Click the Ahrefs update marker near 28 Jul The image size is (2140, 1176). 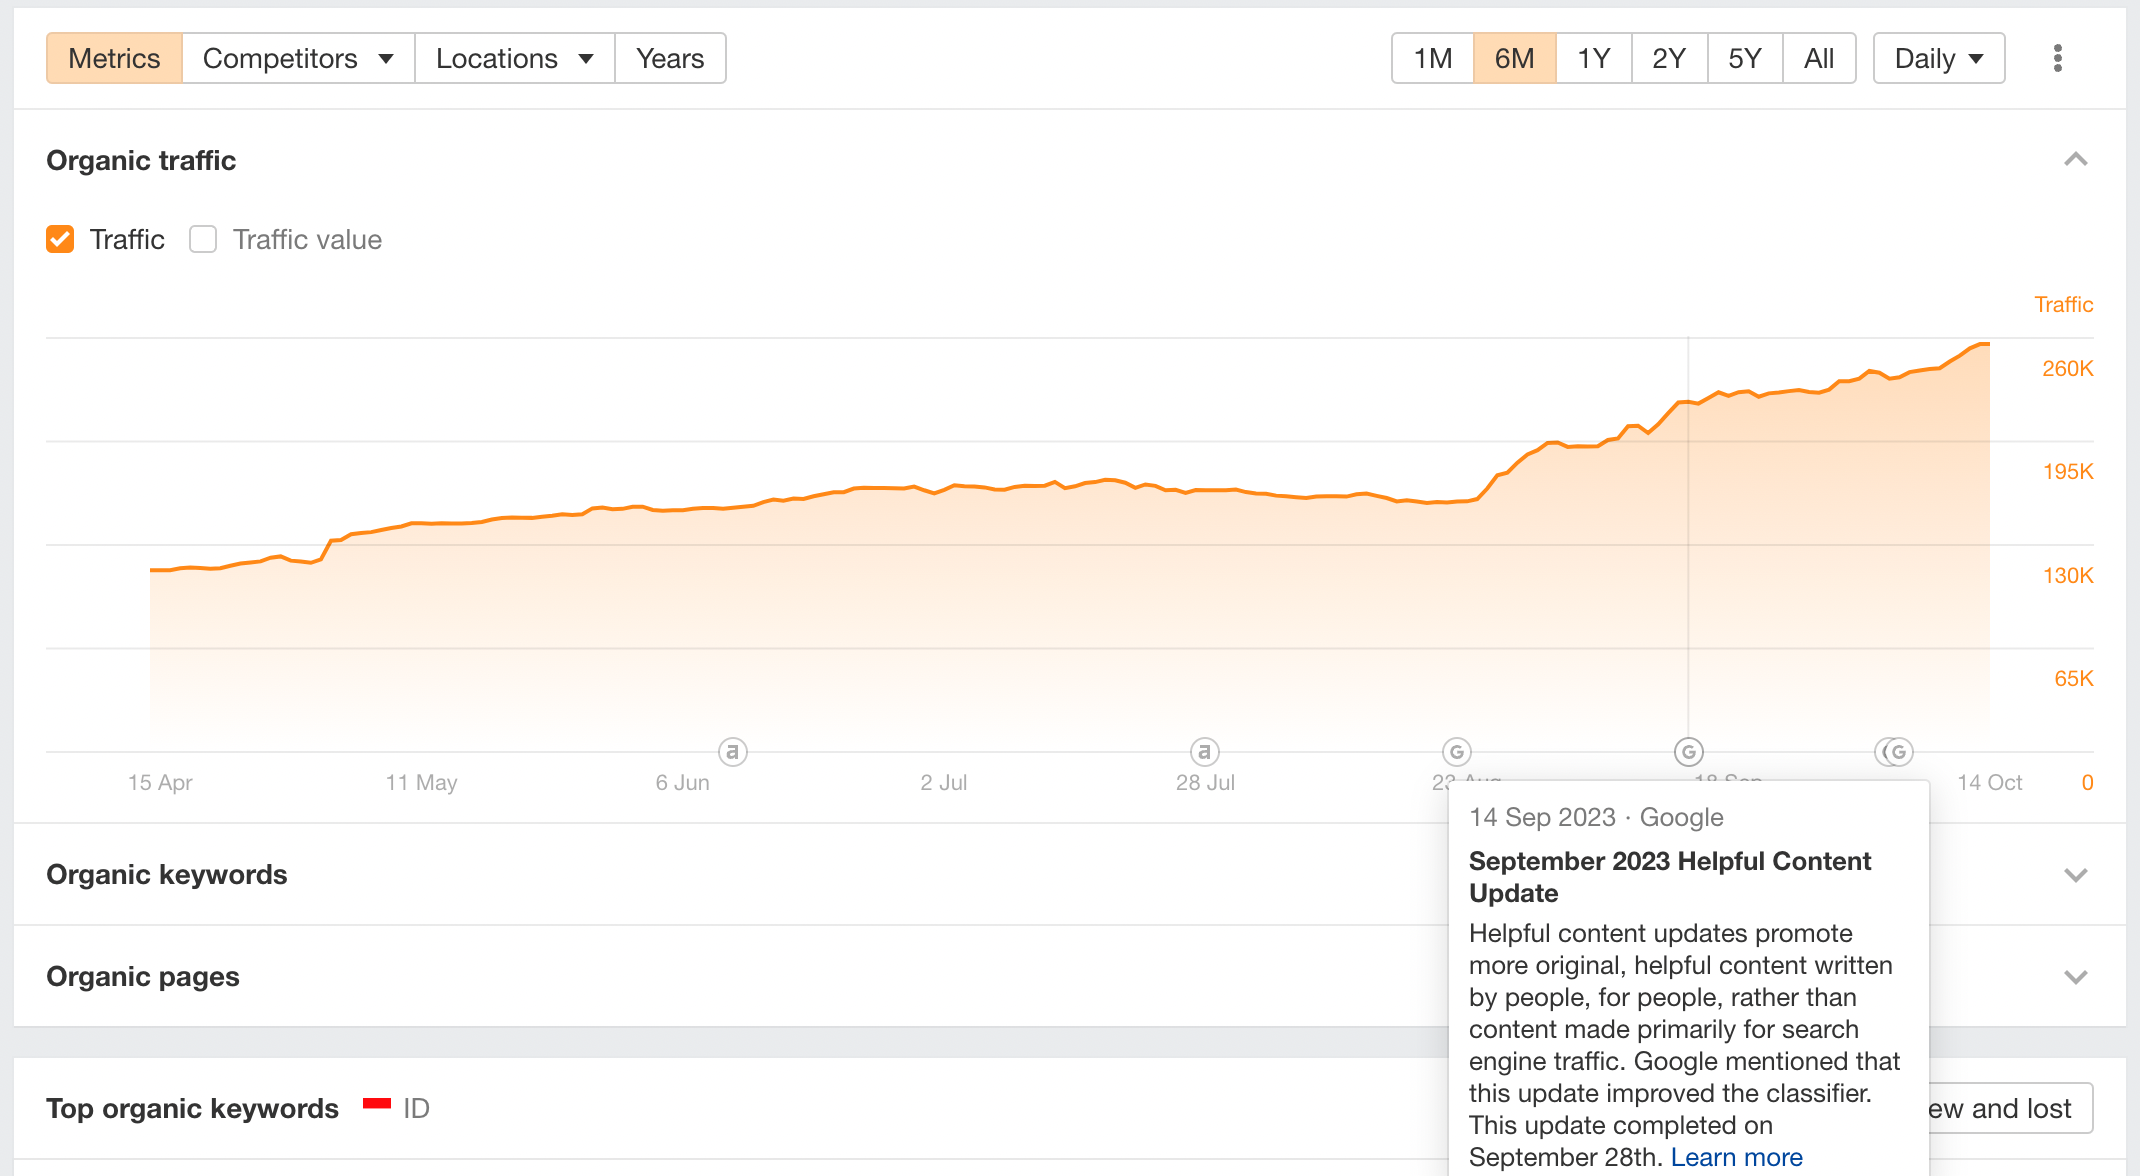[1205, 751]
